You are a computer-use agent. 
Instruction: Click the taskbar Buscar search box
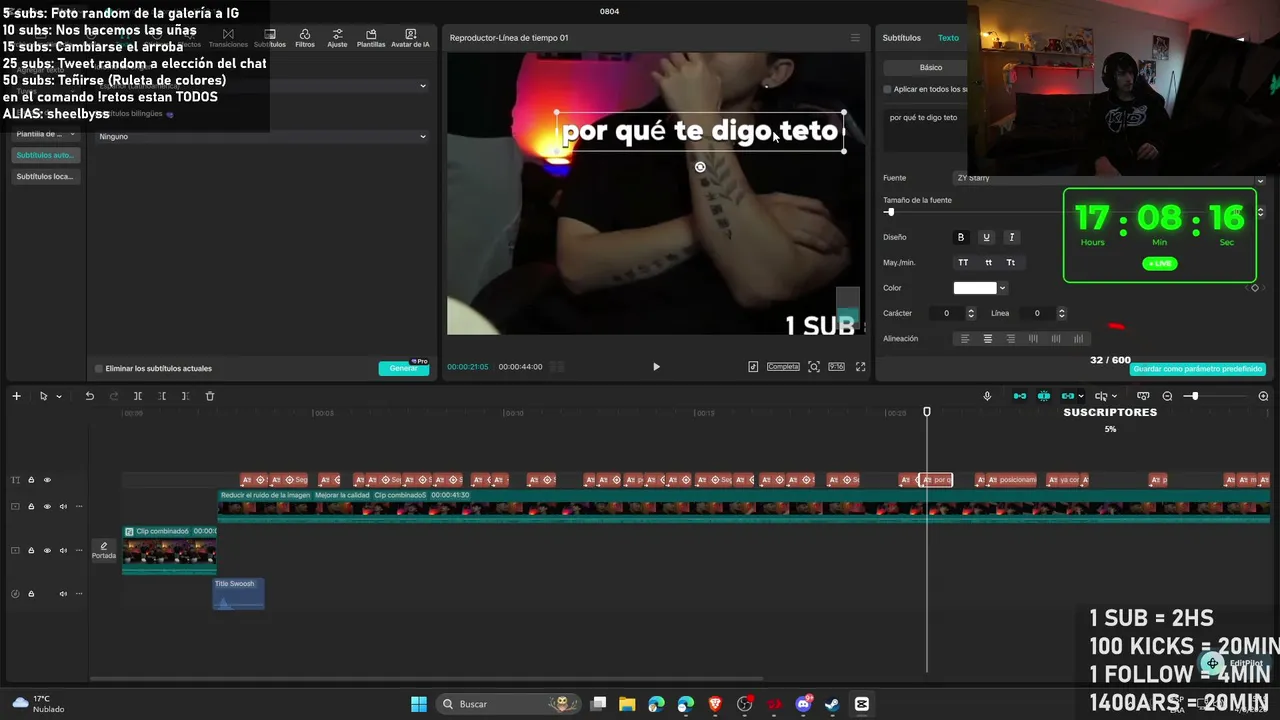pos(510,704)
